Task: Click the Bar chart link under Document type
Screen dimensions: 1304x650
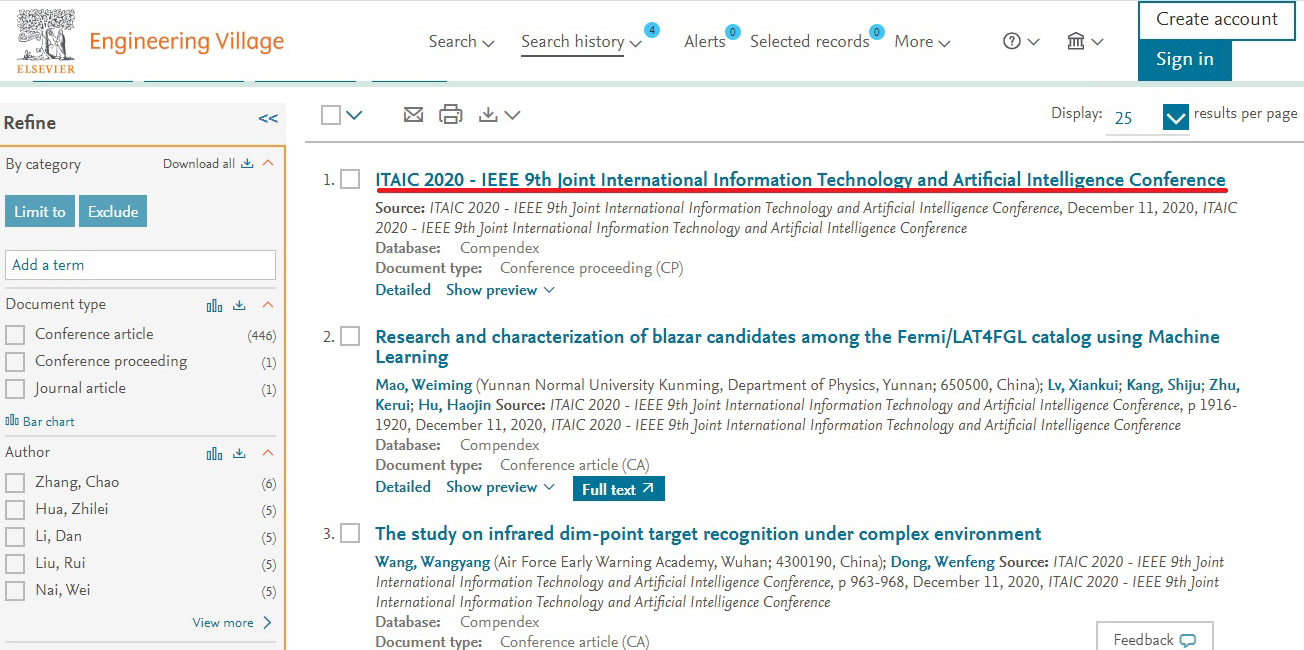Action: tap(40, 422)
